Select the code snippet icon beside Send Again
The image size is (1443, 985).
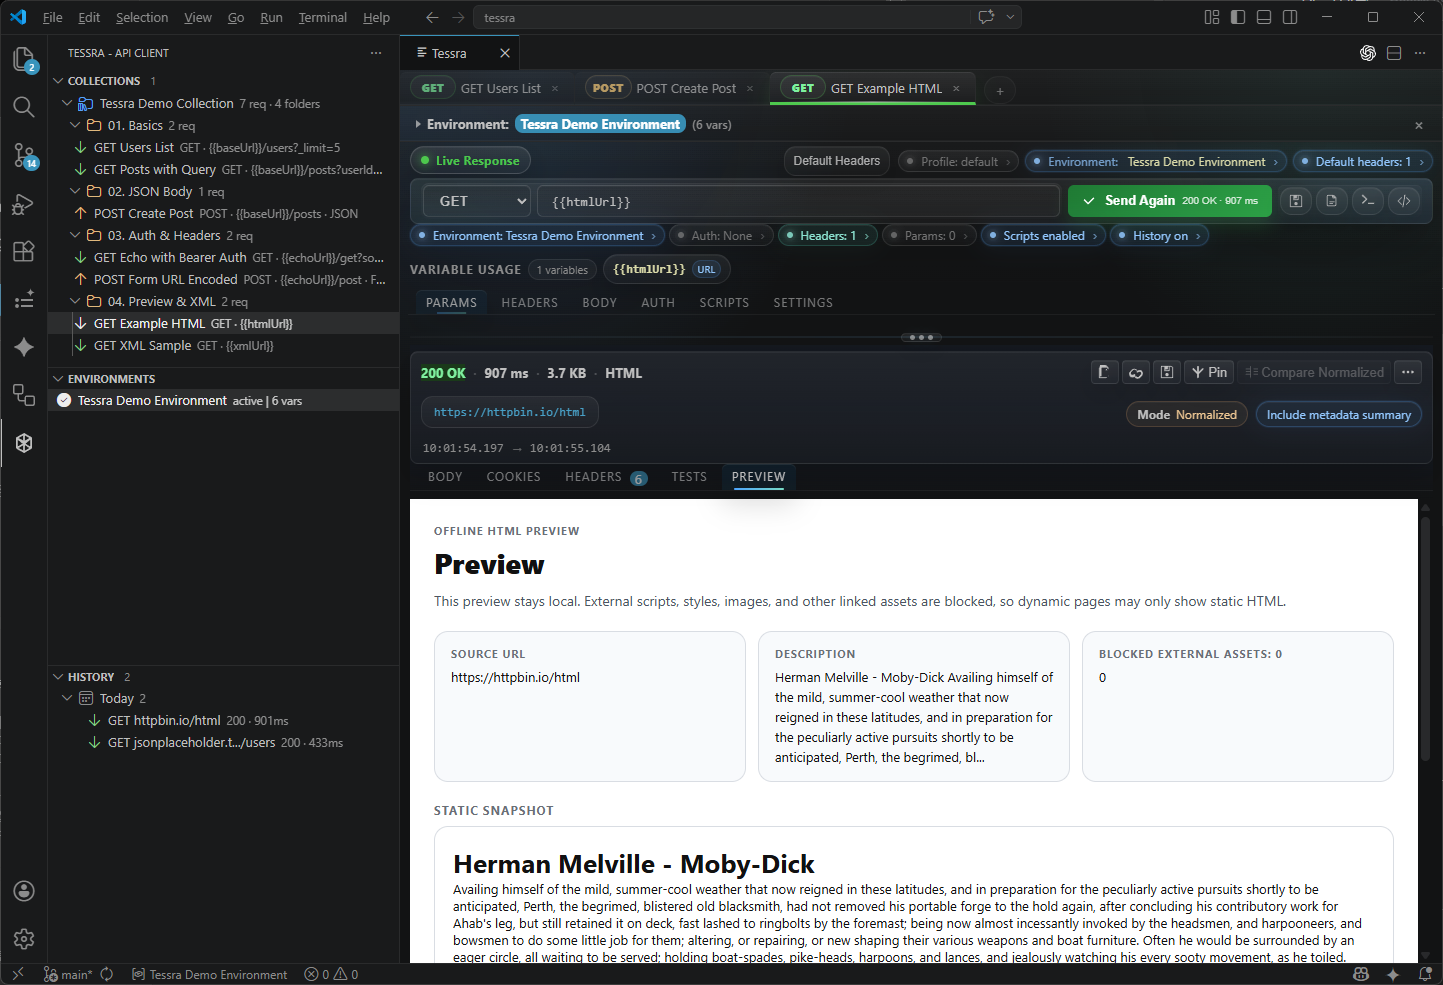(x=1404, y=200)
